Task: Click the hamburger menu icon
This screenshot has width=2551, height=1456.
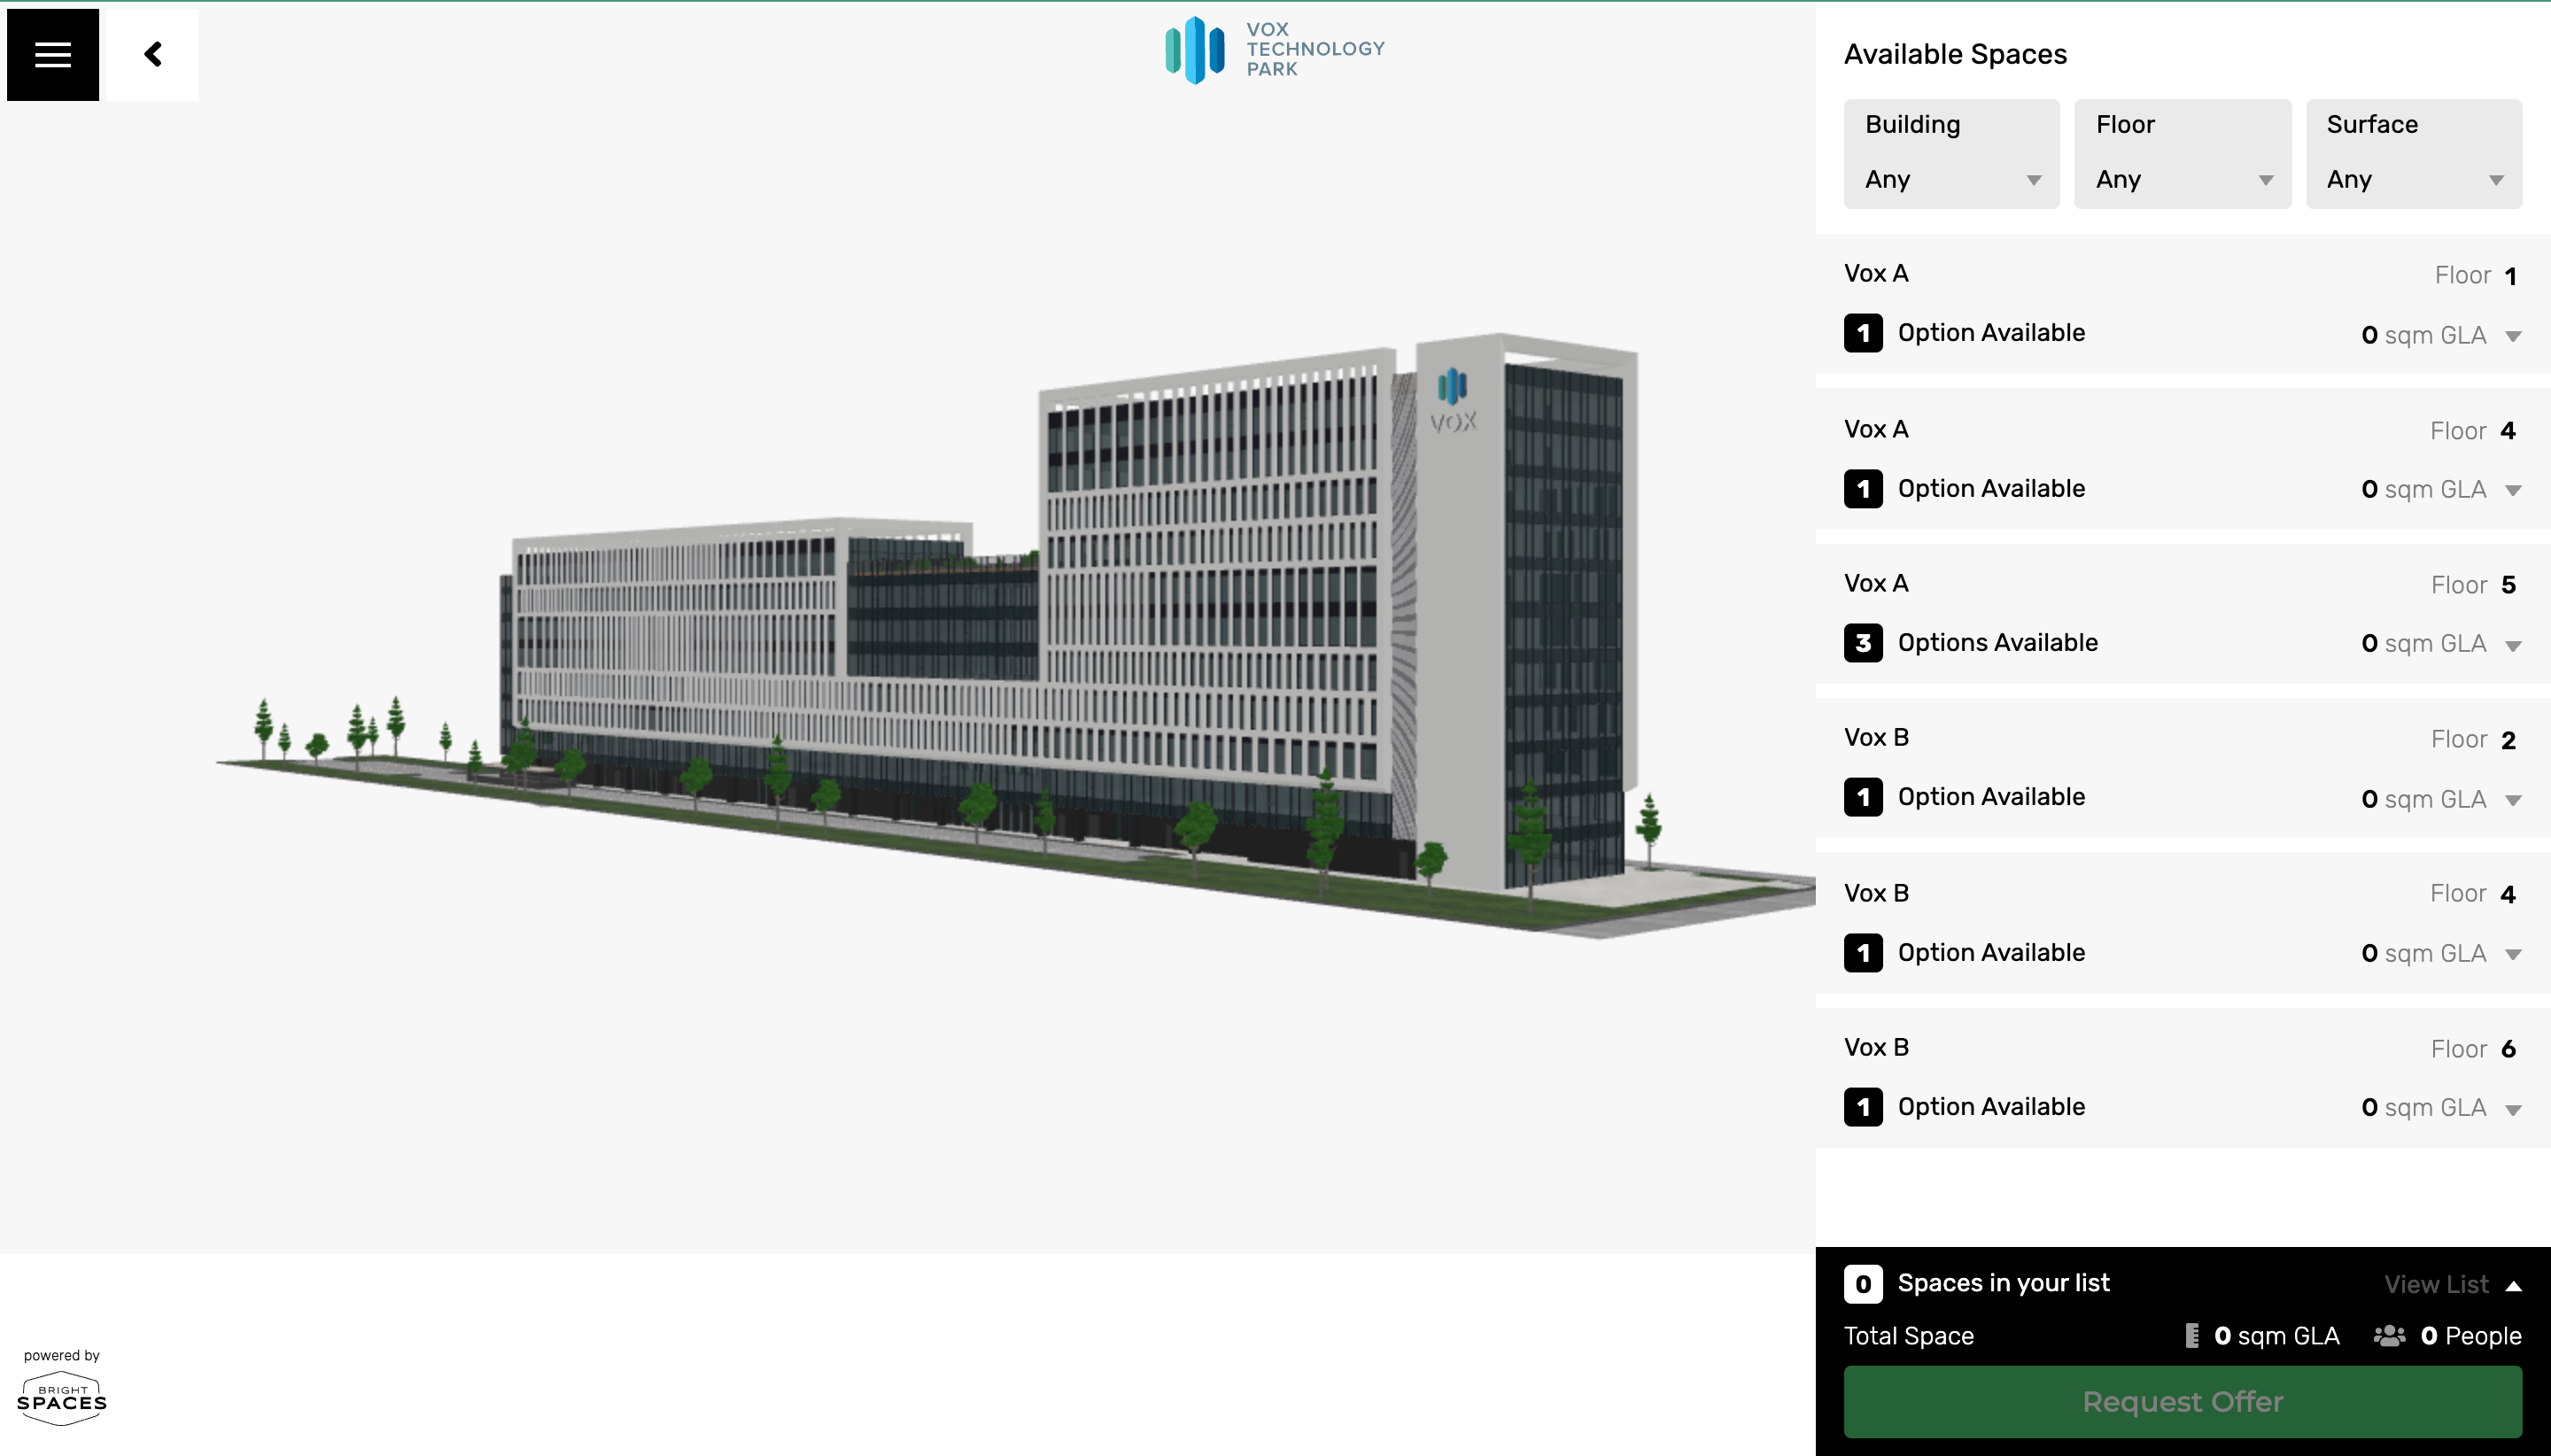Action: 52,52
